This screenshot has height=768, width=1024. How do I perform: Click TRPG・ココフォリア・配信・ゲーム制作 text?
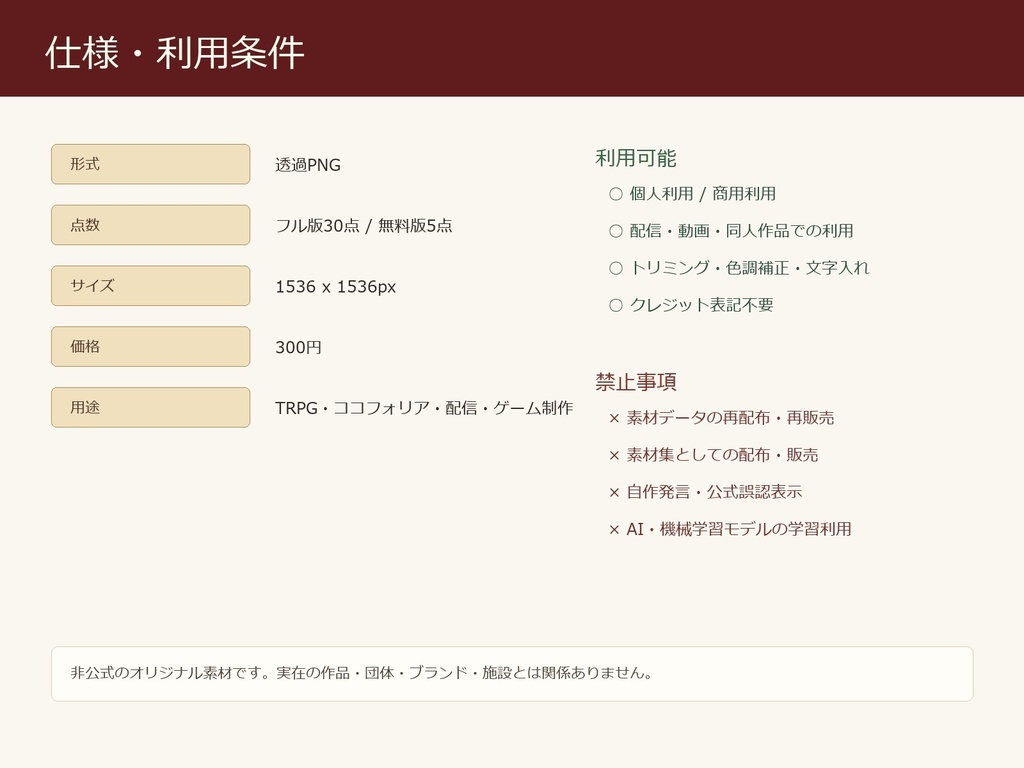tap(424, 408)
